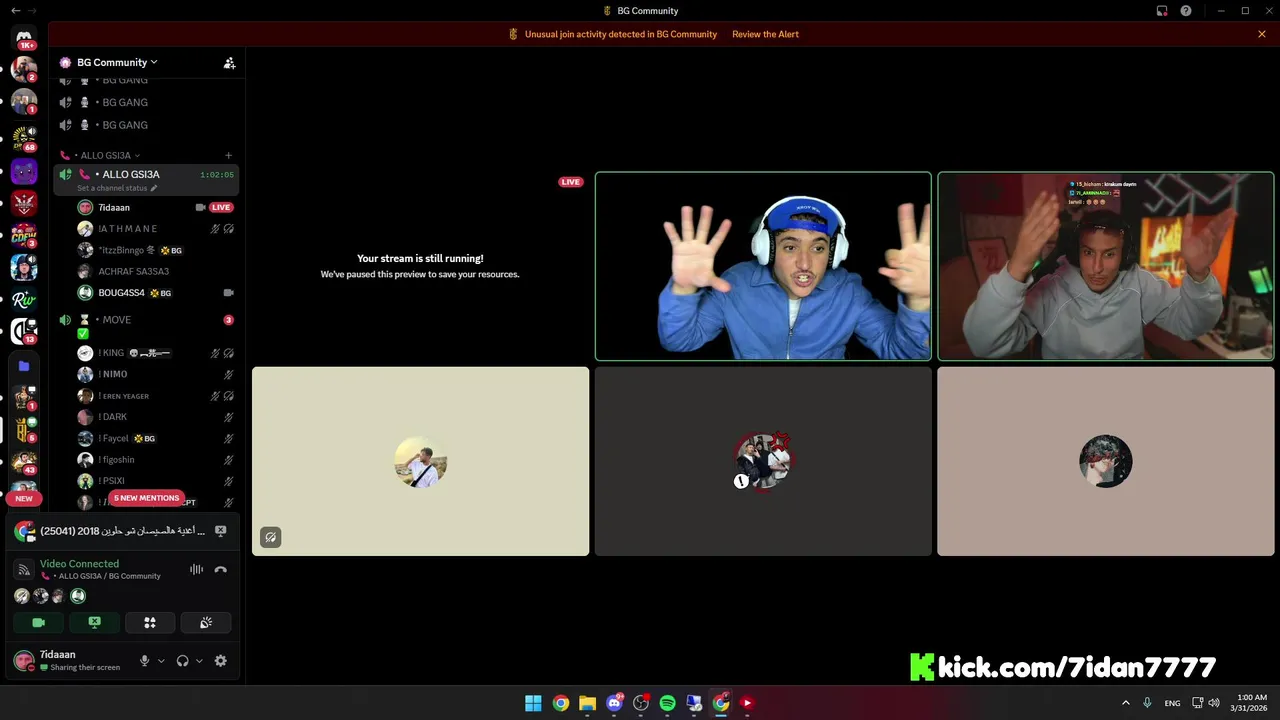The image size is (1280, 720).
Task: Click pop-out icon on first avatar tile
Action: 270,537
